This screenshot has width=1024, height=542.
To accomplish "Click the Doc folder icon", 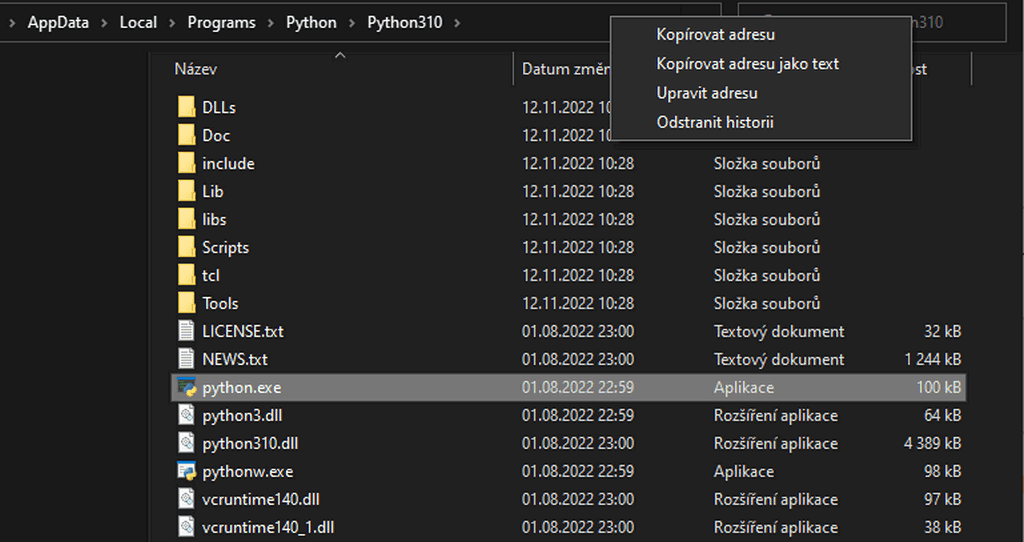I will [x=187, y=135].
